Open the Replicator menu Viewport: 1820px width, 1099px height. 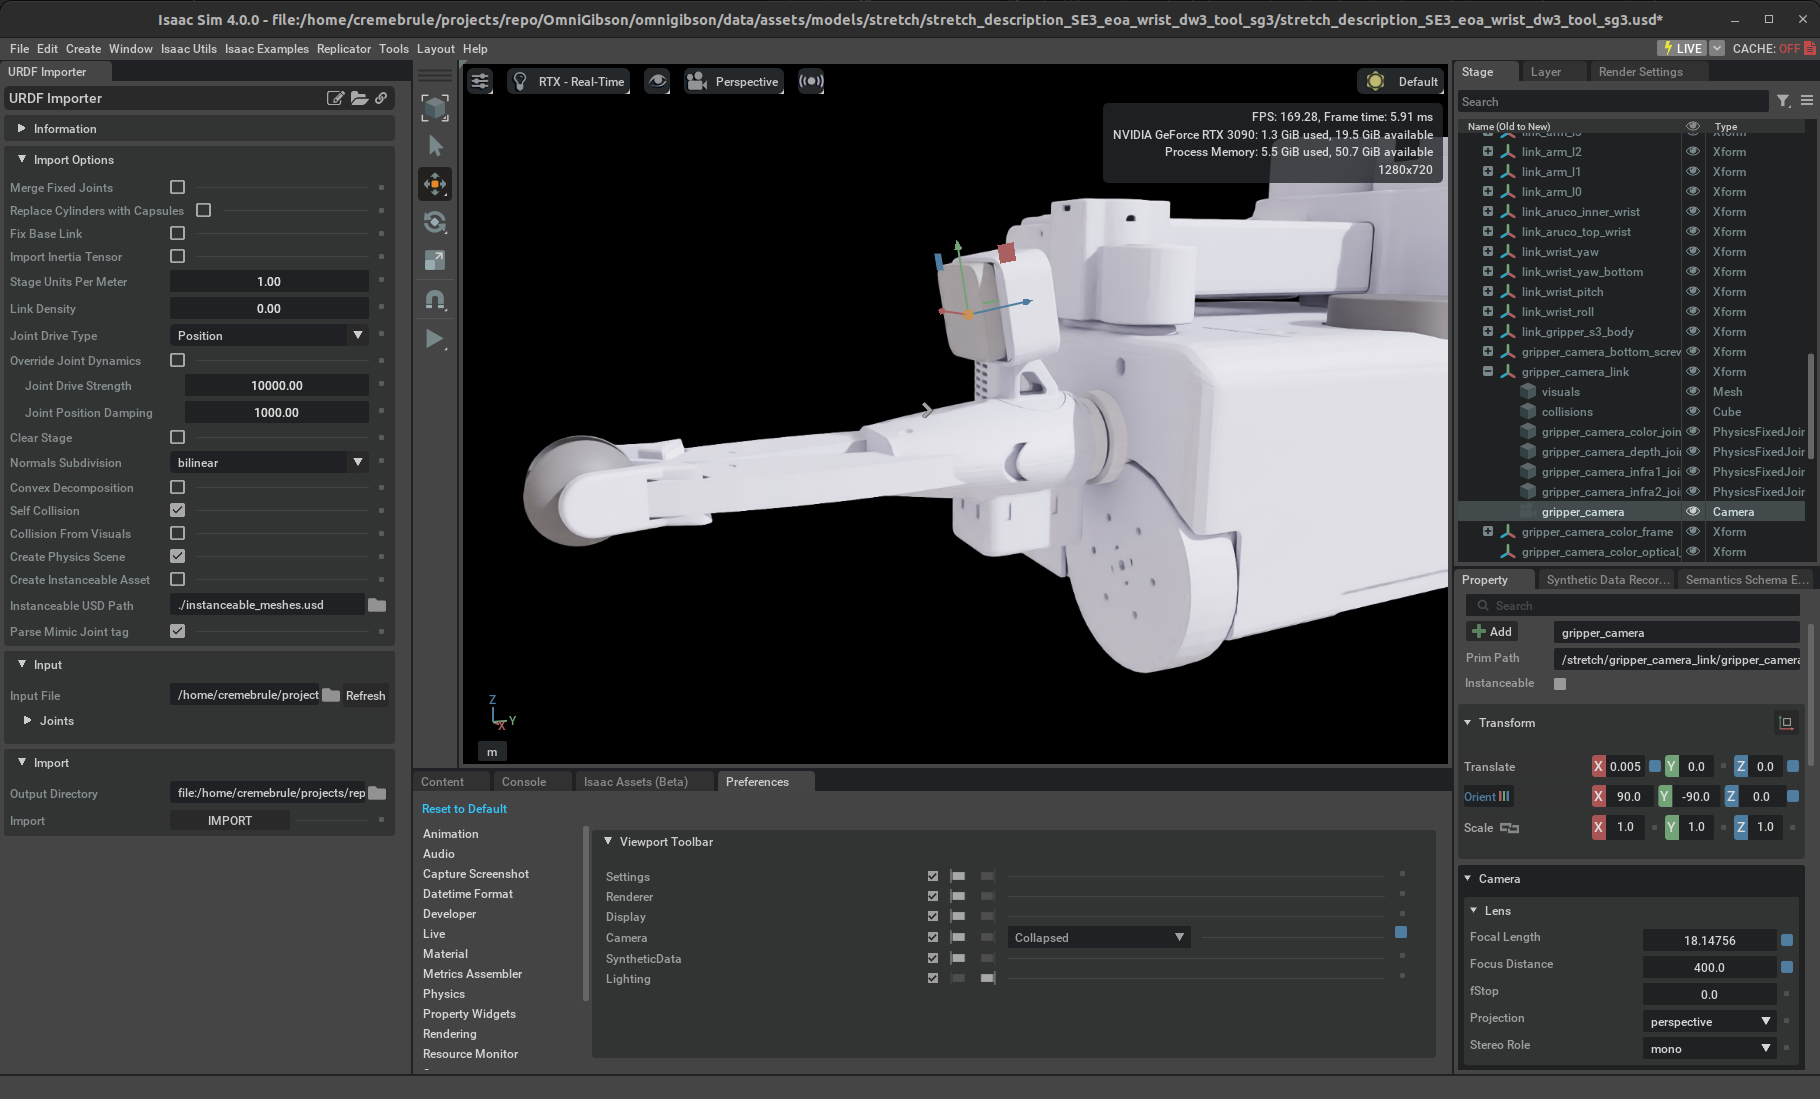(x=344, y=48)
